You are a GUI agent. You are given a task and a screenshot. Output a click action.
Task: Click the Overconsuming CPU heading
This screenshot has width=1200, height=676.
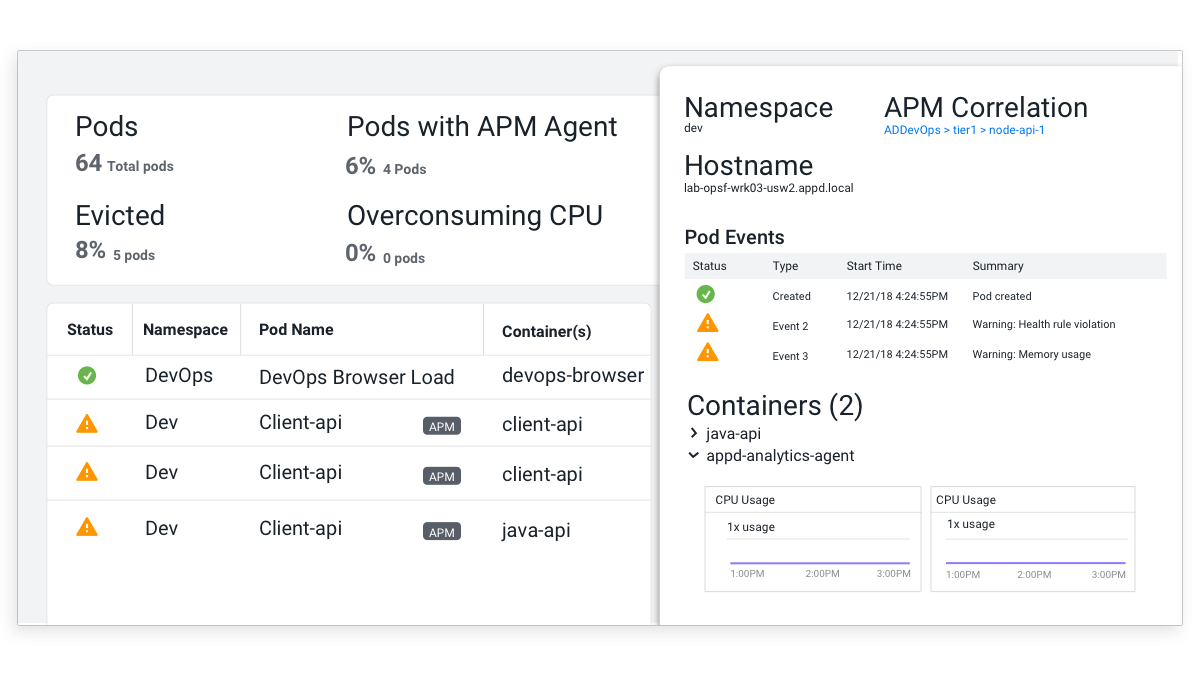pyautogui.click(x=475, y=216)
